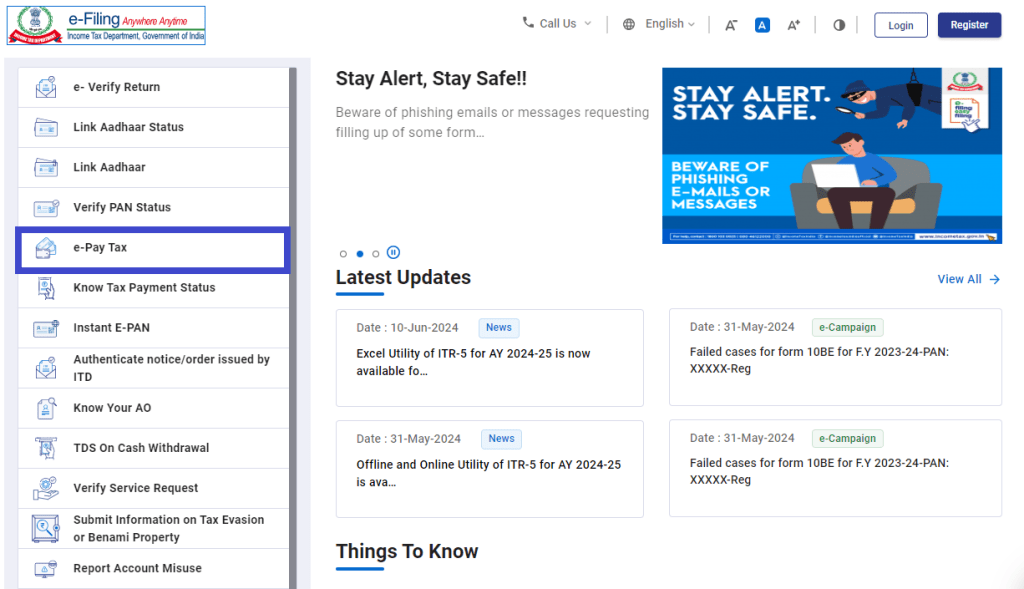Click the TDS On Cash Withdrawal icon
Screen dimensions: 1024x589
click(46, 448)
